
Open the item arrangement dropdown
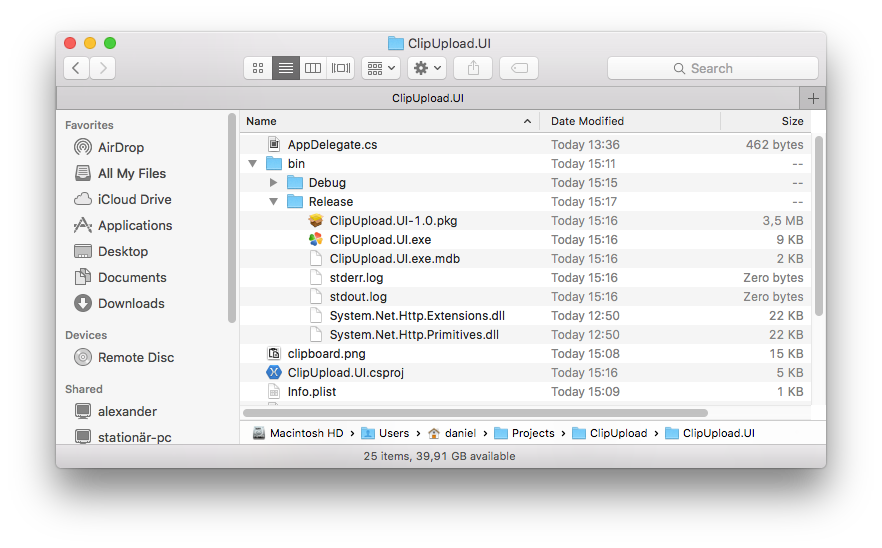(381, 68)
